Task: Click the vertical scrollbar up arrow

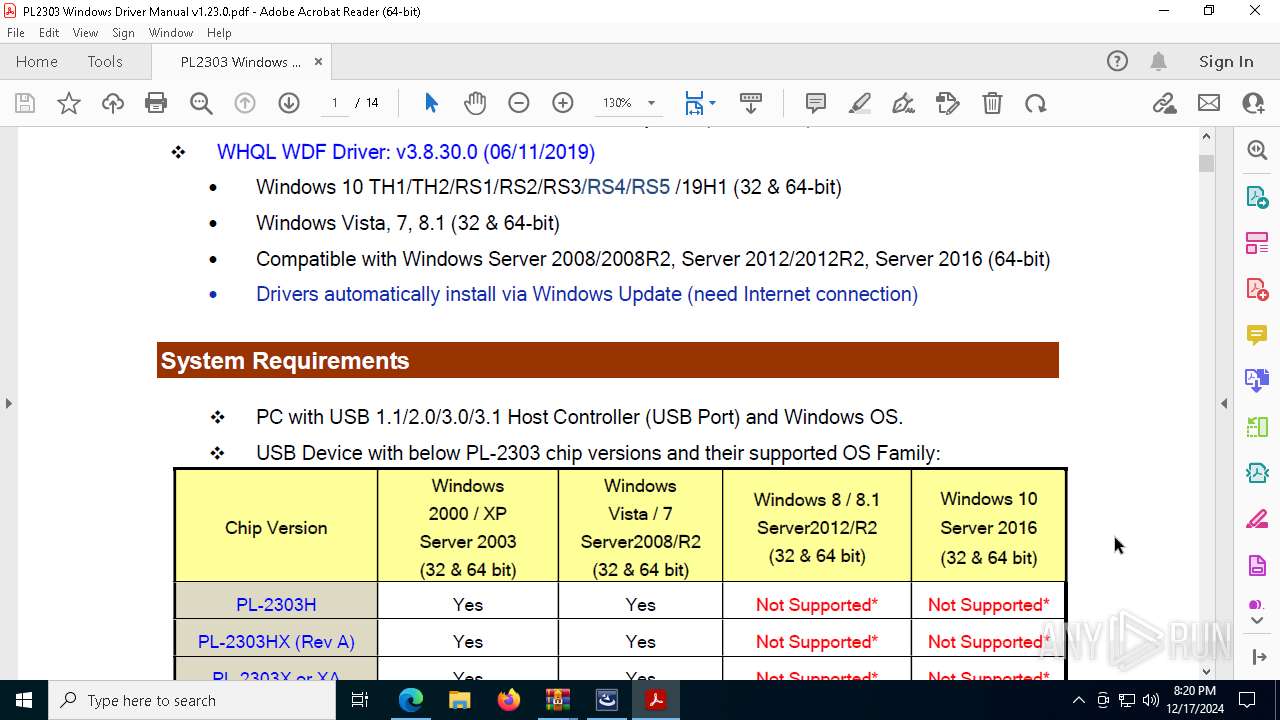Action: click(1206, 137)
